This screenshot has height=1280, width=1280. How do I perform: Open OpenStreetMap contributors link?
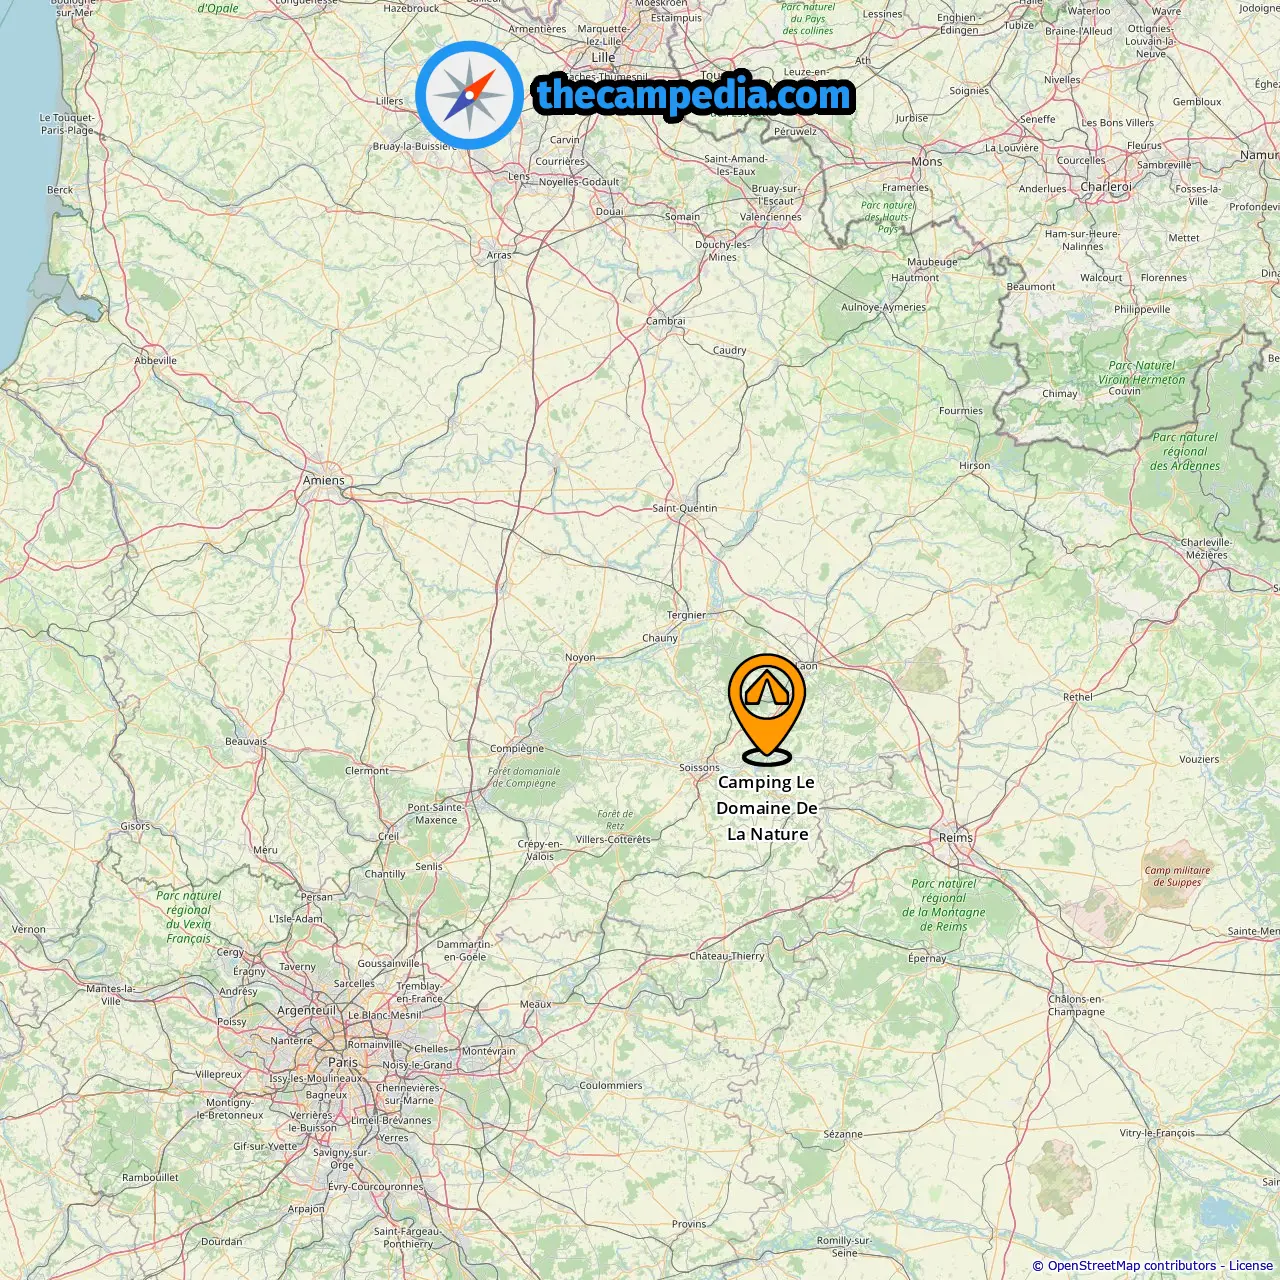1132,1266
